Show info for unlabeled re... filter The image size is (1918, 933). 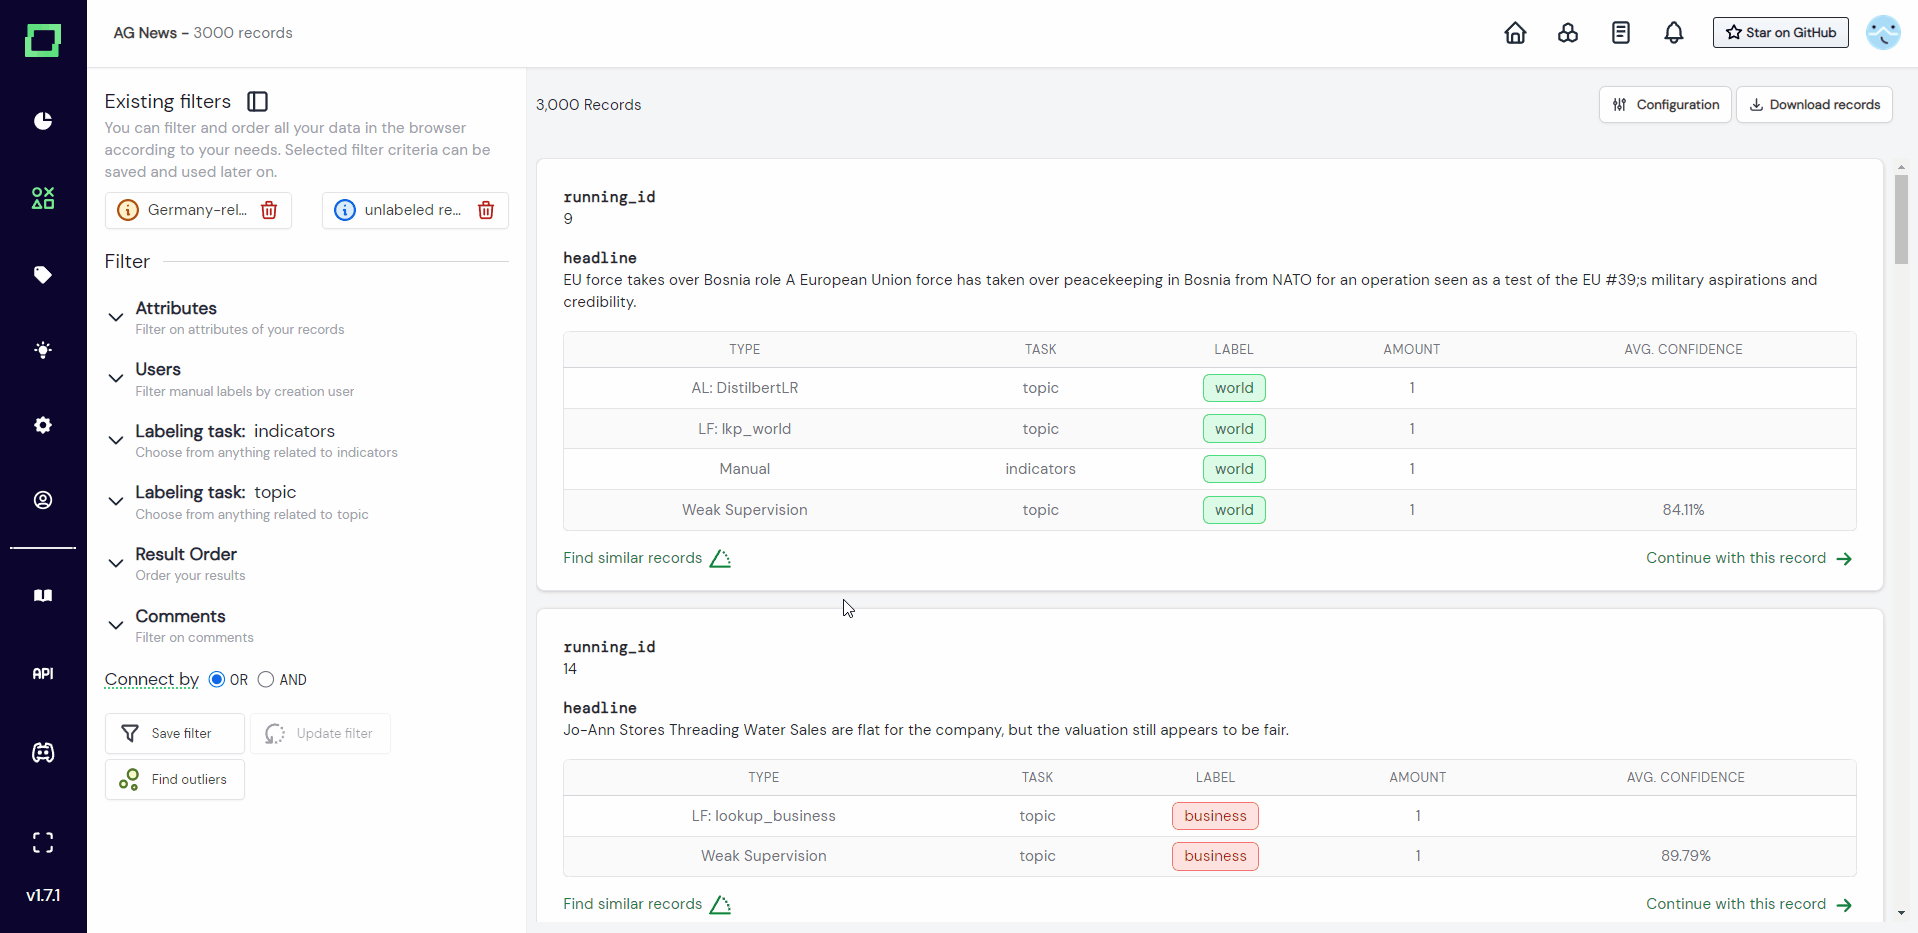point(345,210)
